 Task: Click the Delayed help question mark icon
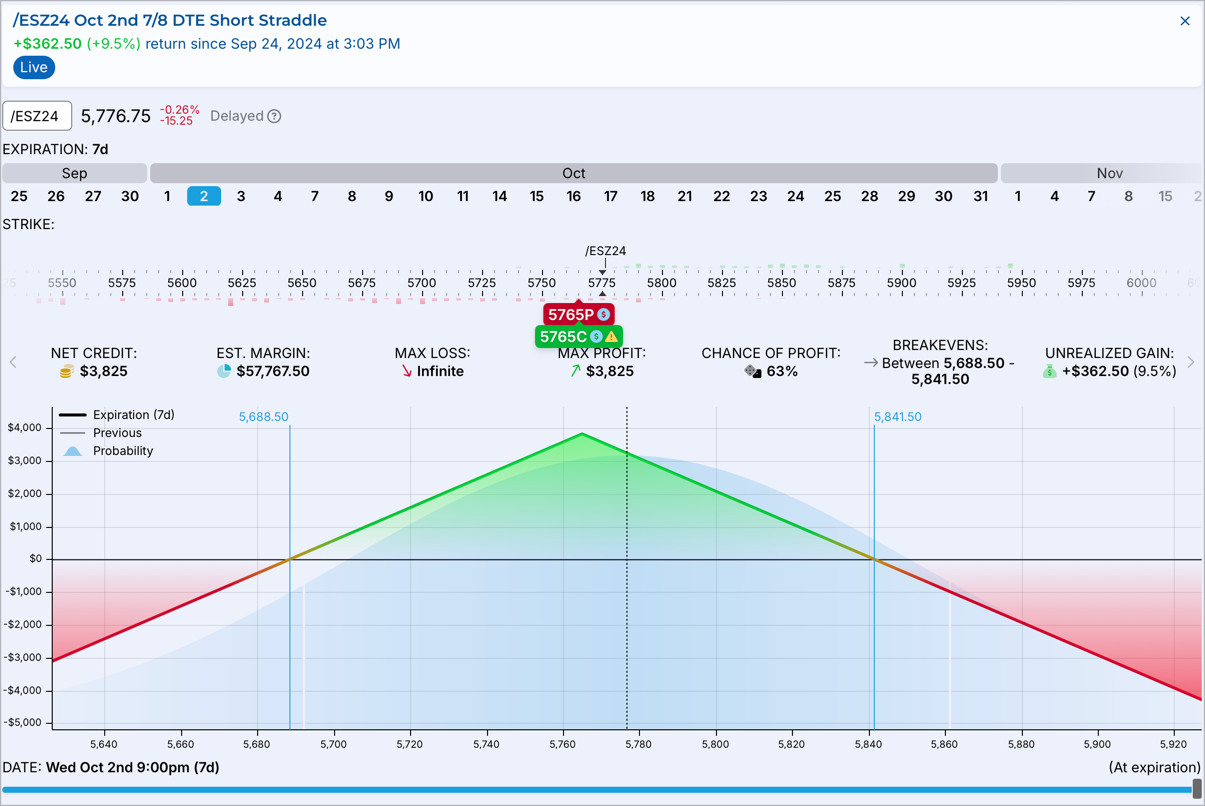[x=274, y=116]
